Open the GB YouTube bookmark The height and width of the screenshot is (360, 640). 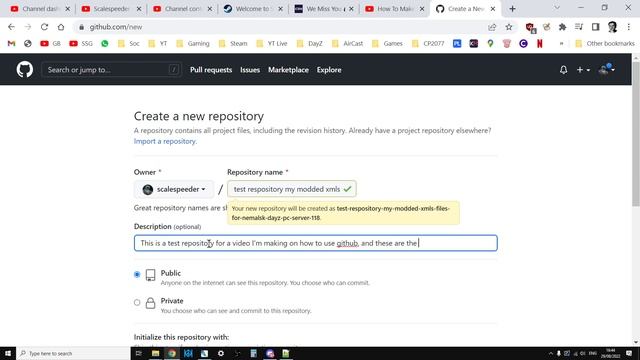pyautogui.click(x=50, y=43)
